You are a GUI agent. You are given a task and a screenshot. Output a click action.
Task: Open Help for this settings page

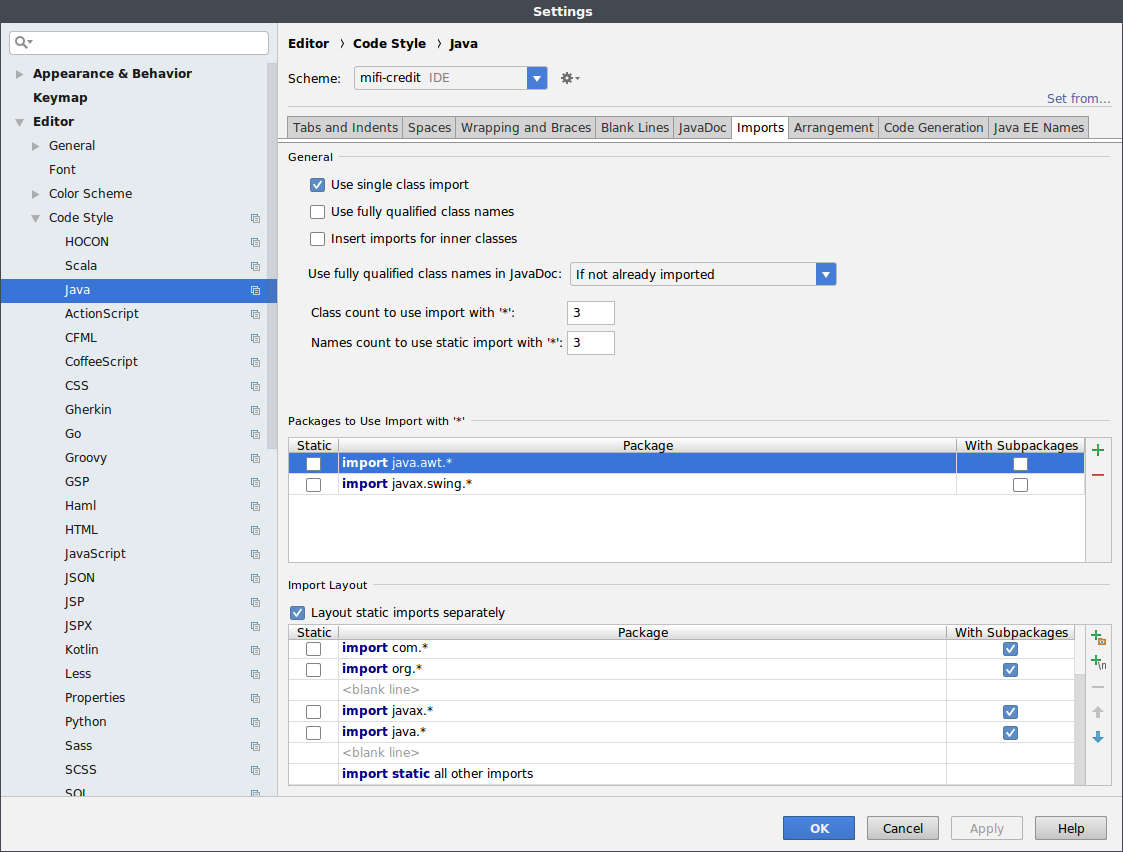1071,828
